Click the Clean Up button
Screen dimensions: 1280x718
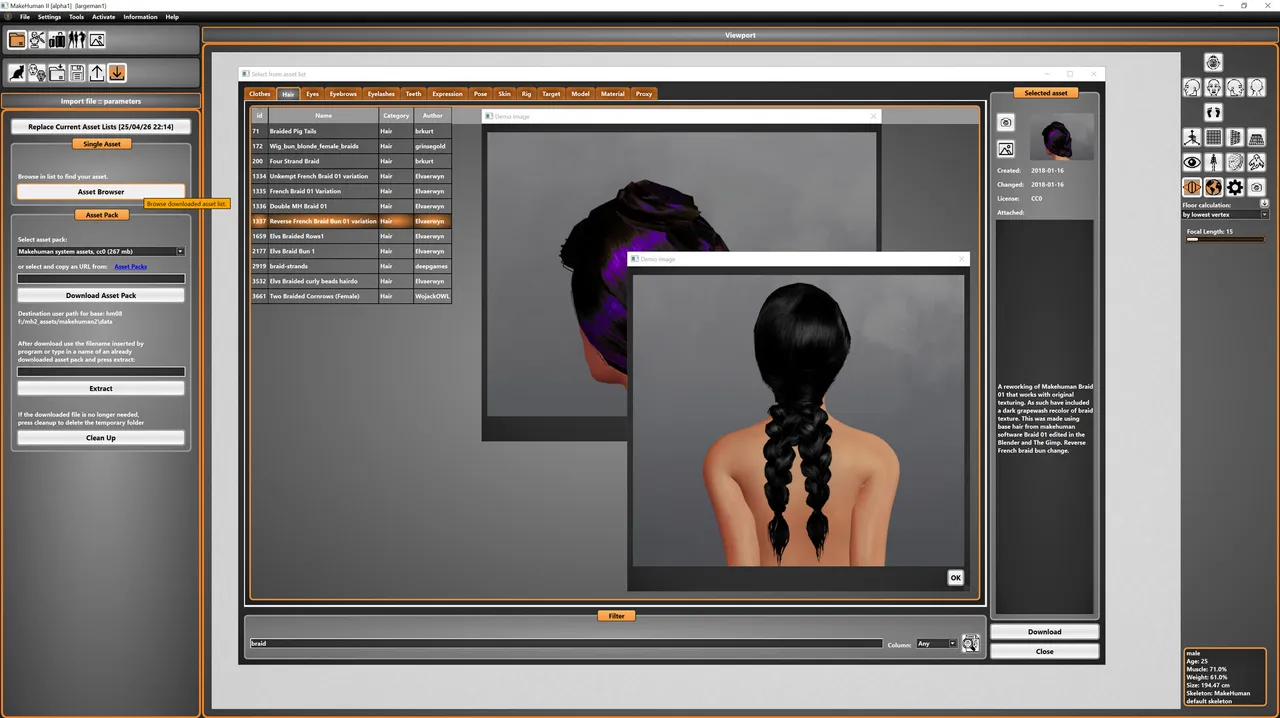click(x=101, y=437)
